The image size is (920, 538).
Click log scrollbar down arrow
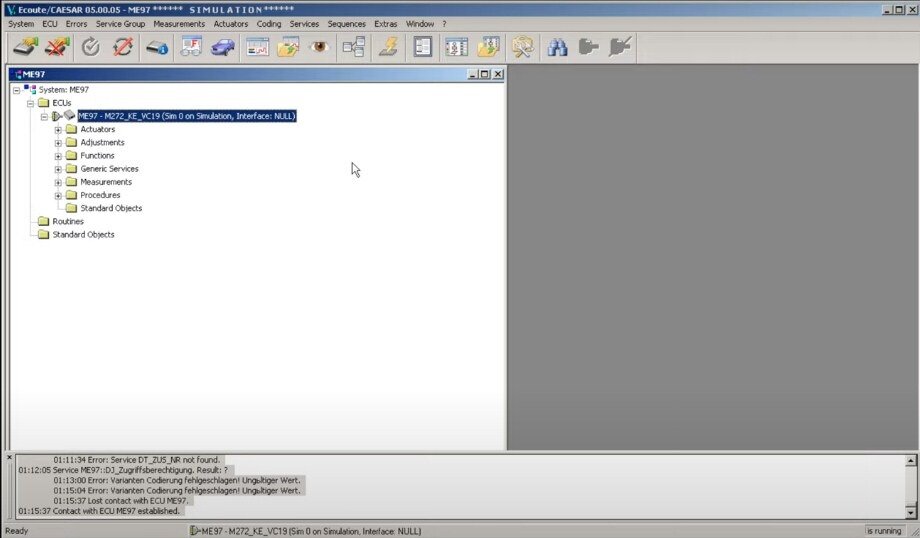[911, 513]
